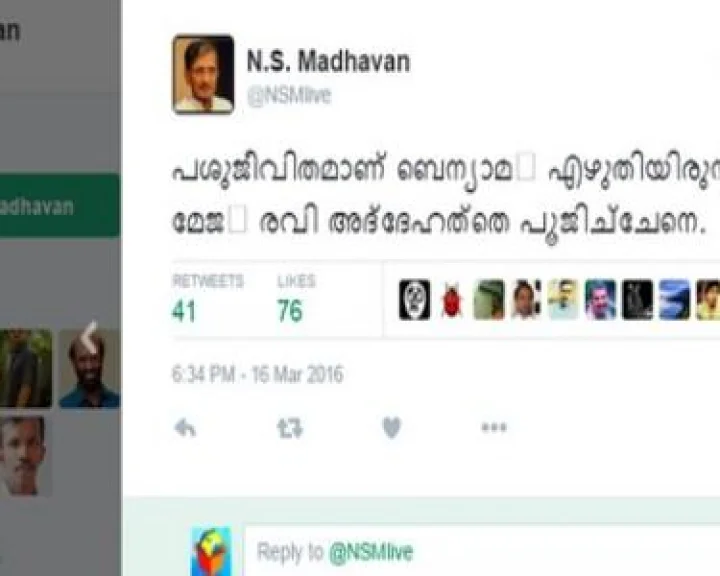Image resolution: width=720 pixels, height=576 pixels.
Task: Select the first black-and-white liker avatar
Action: coord(415,299)
